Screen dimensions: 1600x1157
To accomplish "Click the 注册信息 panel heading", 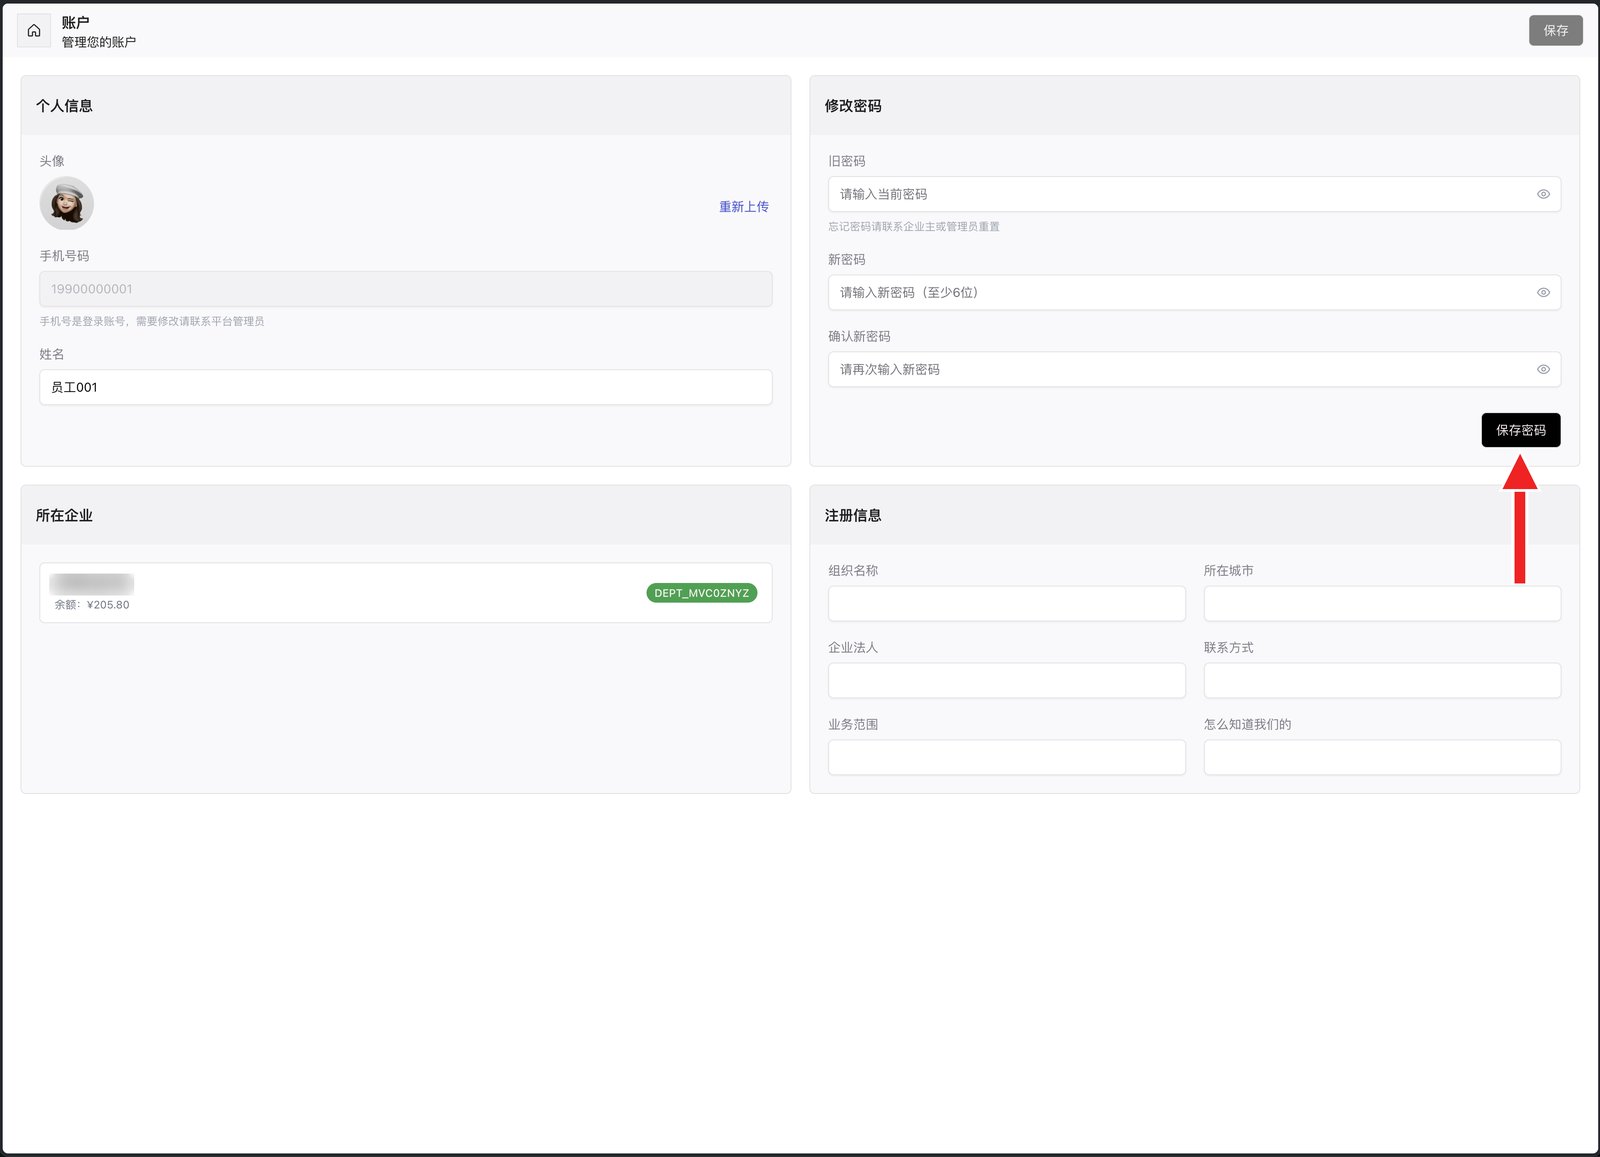I will (x=853, y=516).
